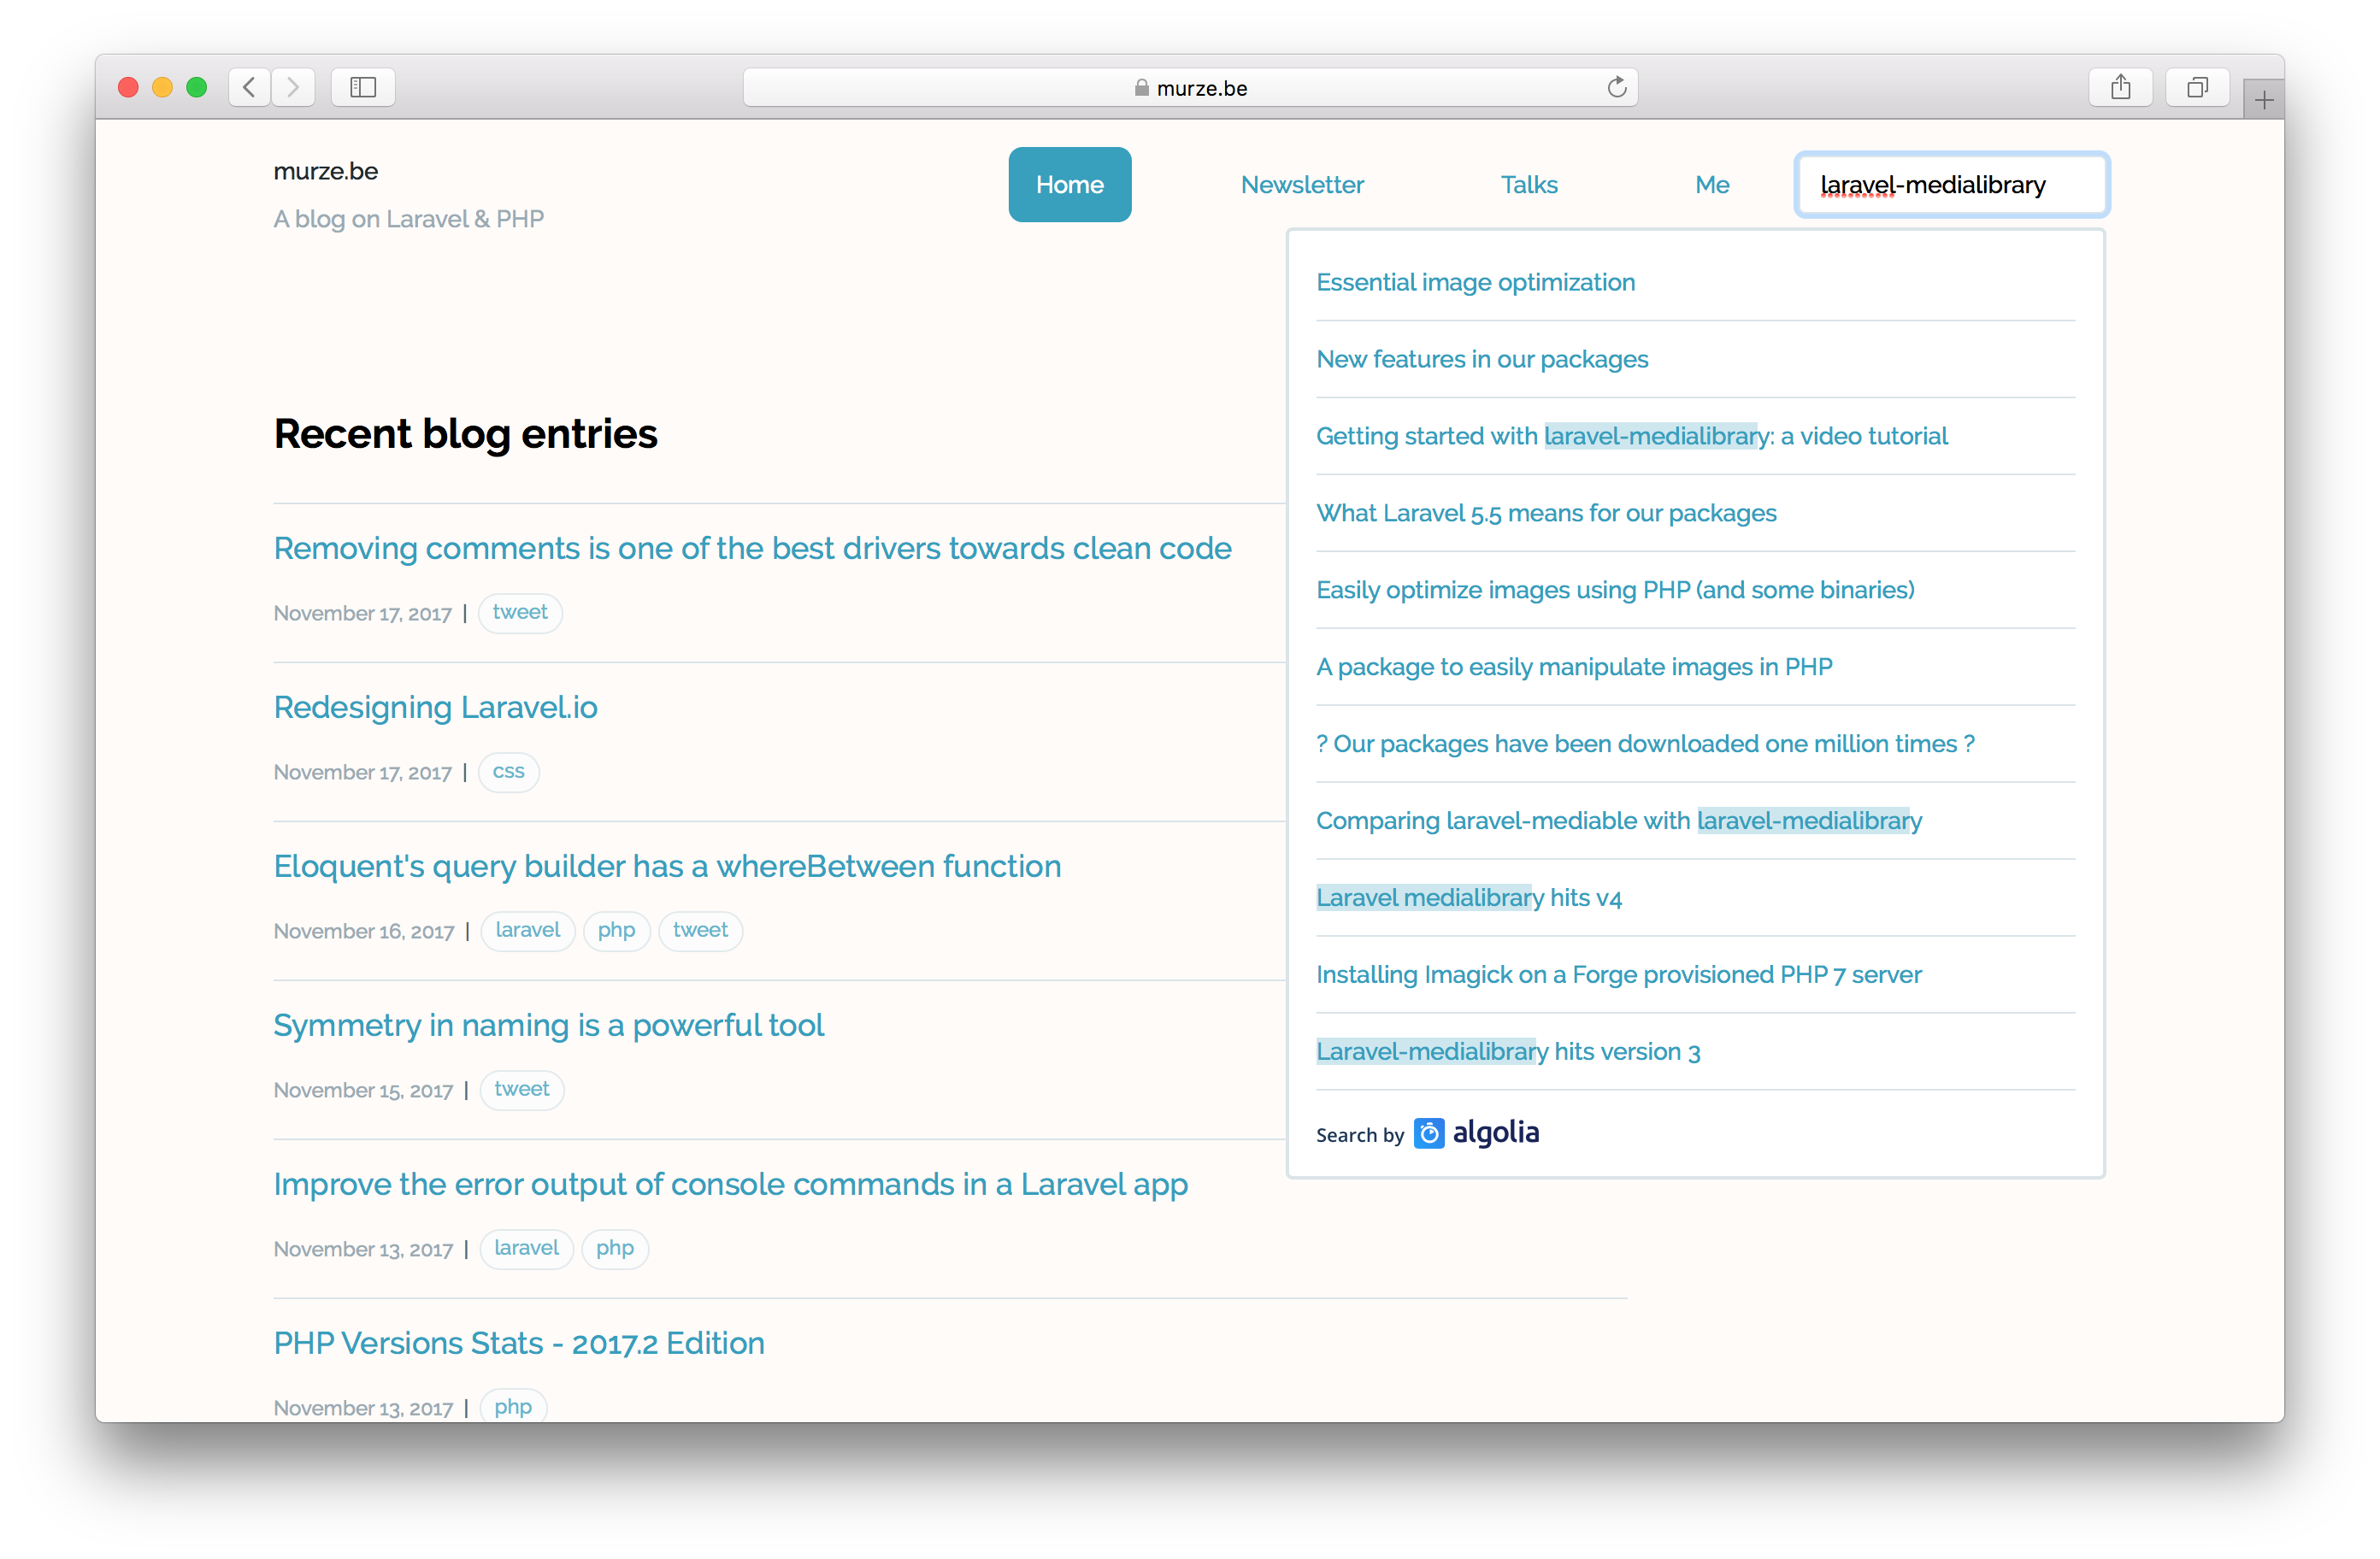Click the css tag under Redesigning Laravel.io
Image resolution: width=2380 pixels, height=1559 pixels.
pyautogui.click(x=508, y=772)
